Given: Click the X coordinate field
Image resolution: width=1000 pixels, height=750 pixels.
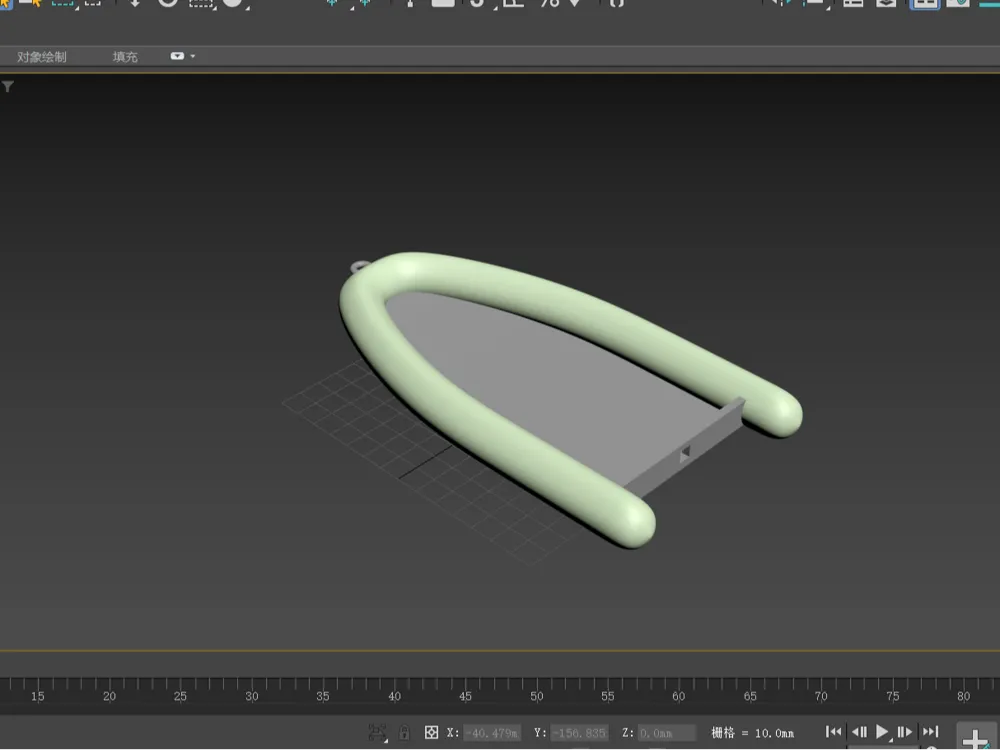Looking at the screenshot, I should pos(492,733).
